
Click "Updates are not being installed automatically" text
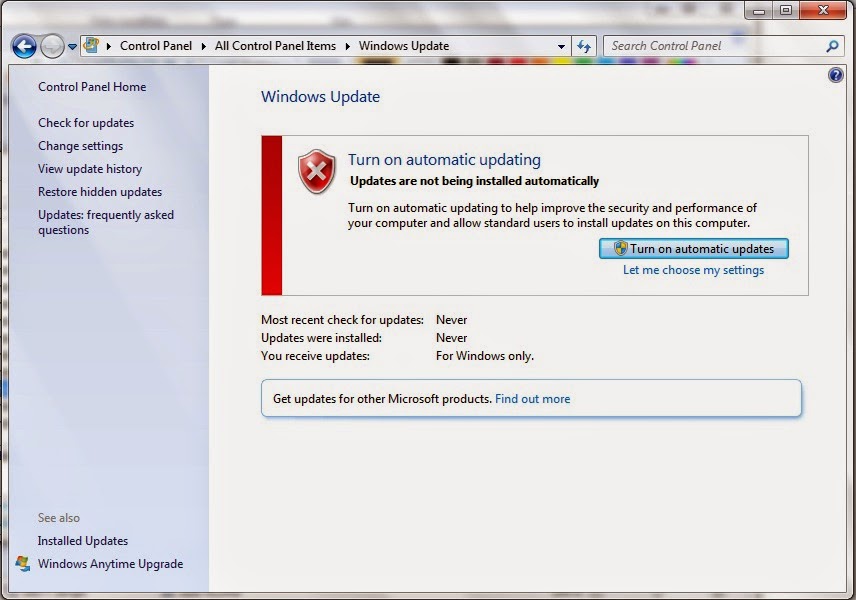click(x=474, y=181)
